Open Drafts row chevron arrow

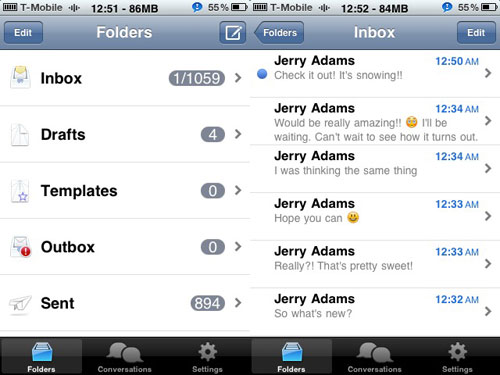[238, 134]
